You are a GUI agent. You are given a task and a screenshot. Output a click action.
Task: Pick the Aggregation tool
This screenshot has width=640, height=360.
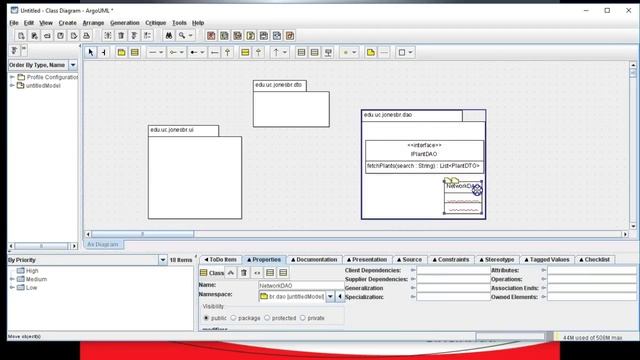pos(173,52)
